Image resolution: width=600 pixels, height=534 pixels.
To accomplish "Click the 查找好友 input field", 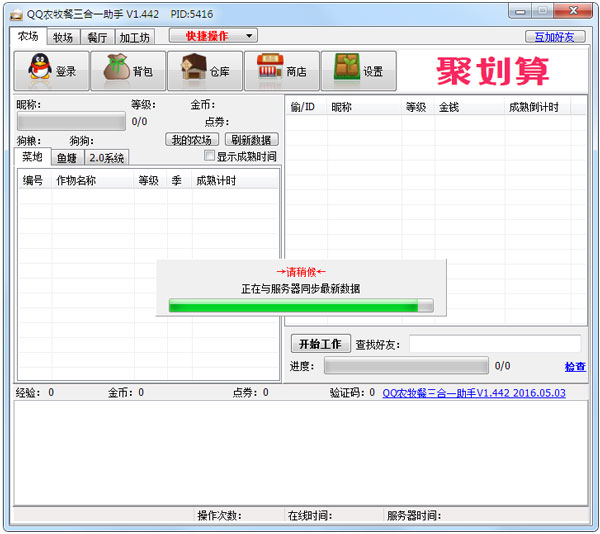I will pyautogui.click(x=495, y=344).
